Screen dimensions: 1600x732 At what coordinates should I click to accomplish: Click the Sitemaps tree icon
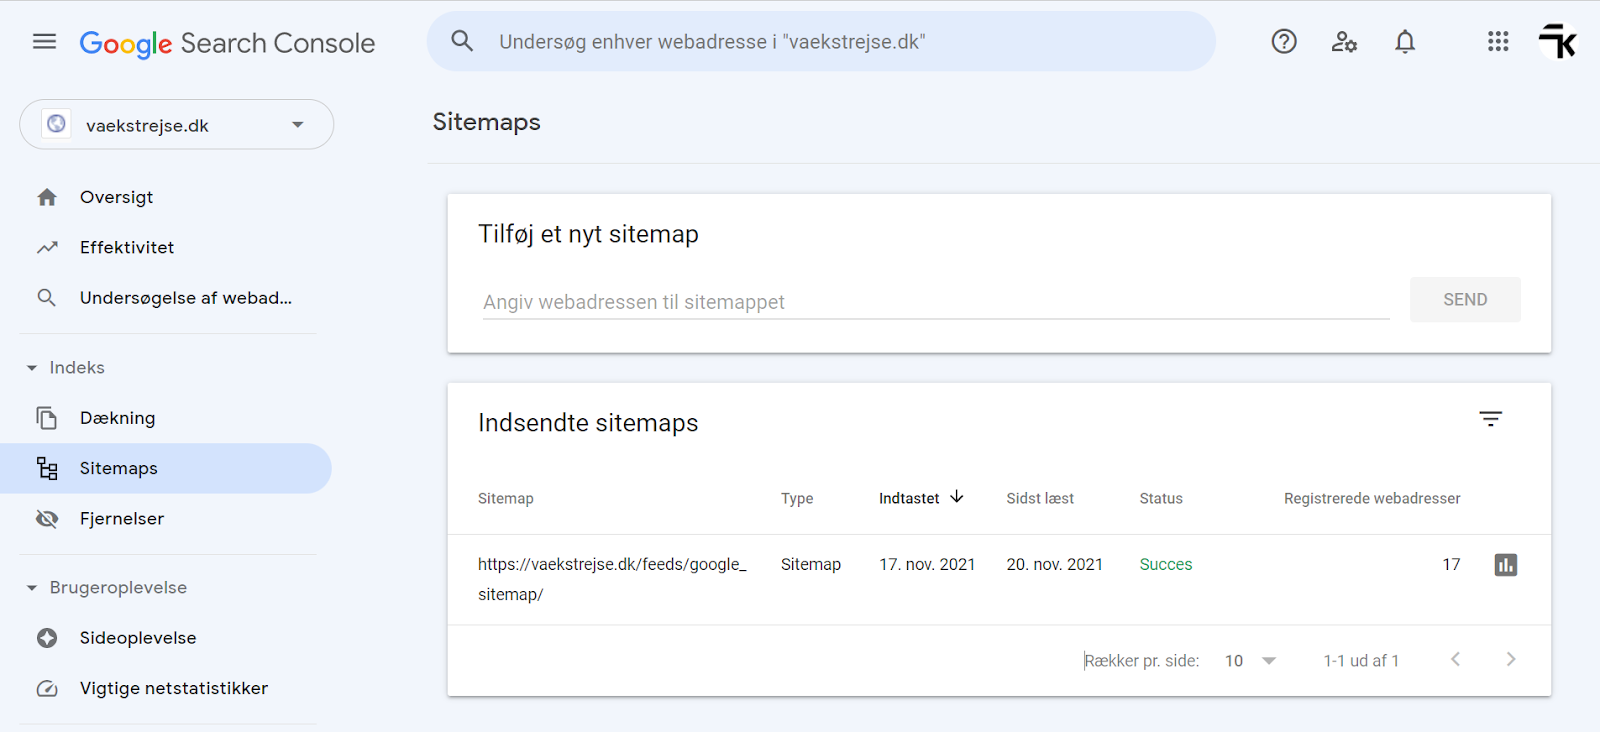click(x=47, y=468)
